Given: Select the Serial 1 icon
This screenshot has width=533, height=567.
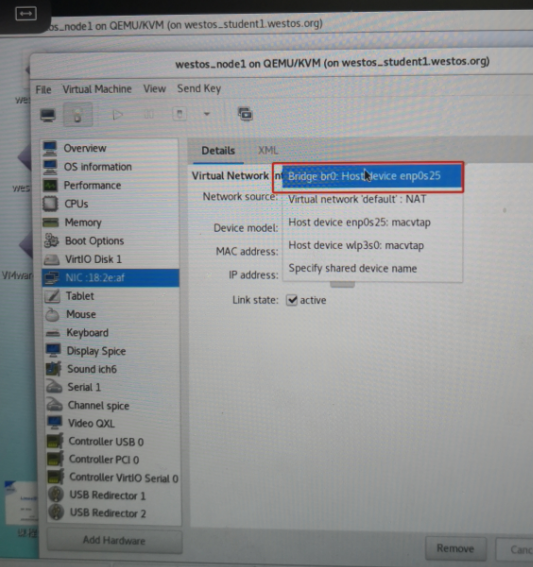Looking at the screenshot, I should pyautogui.click(x=54, y=387).
